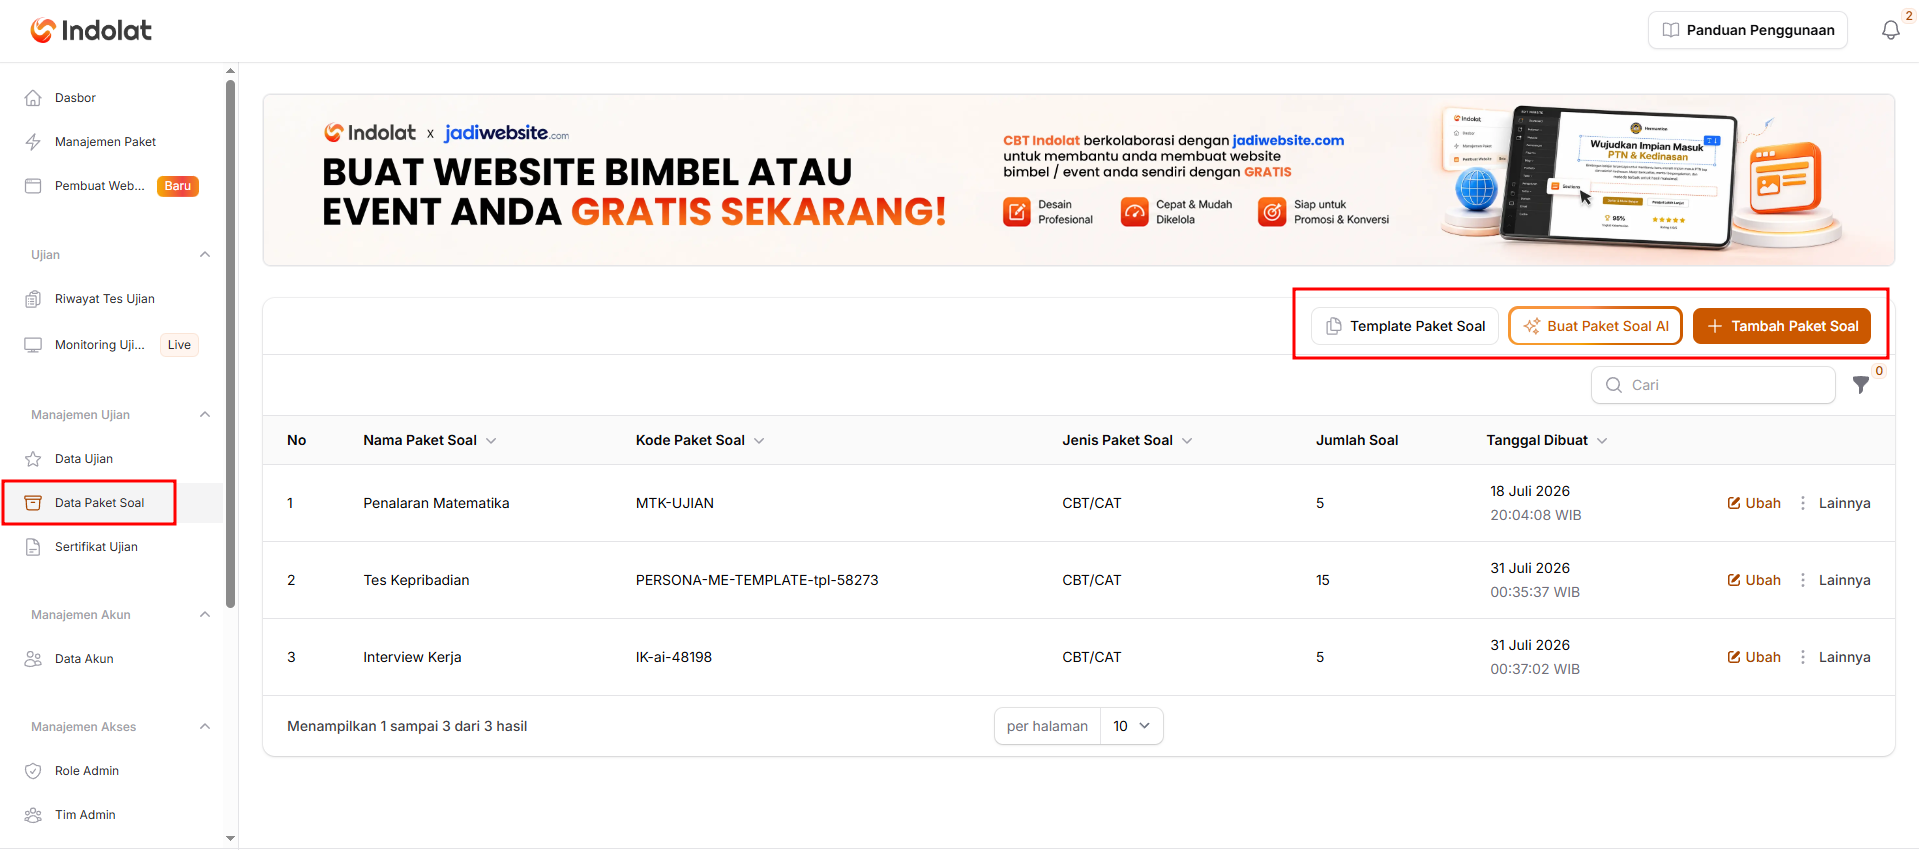Open the three-dot menu for Interview Kerja
Screen dimensions: 1919x850
1803,657
